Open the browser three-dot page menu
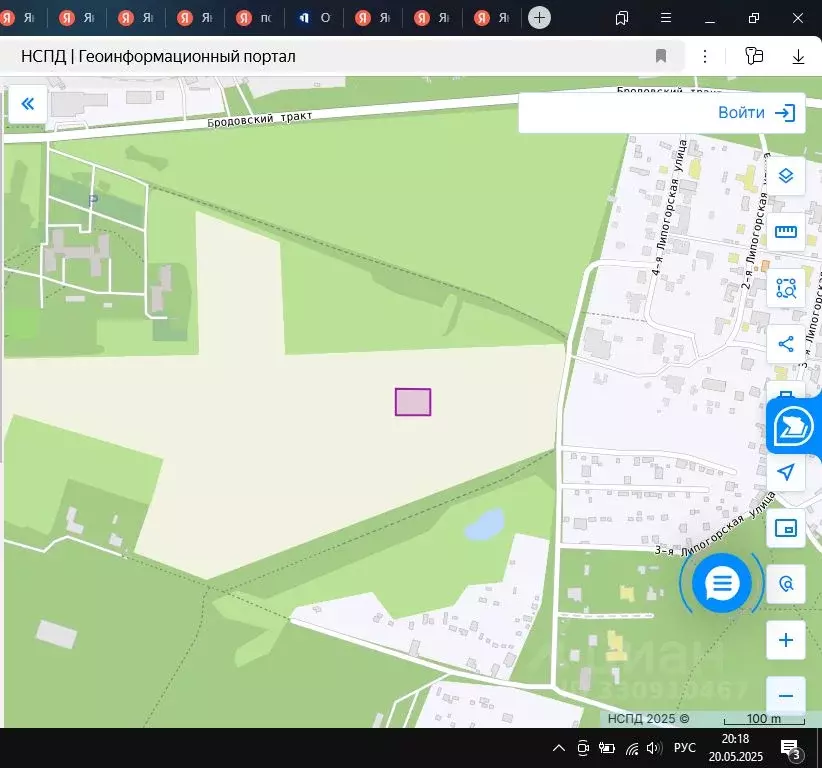The height and width of the screenshot is (768, 822). click(x=705, y=56)
